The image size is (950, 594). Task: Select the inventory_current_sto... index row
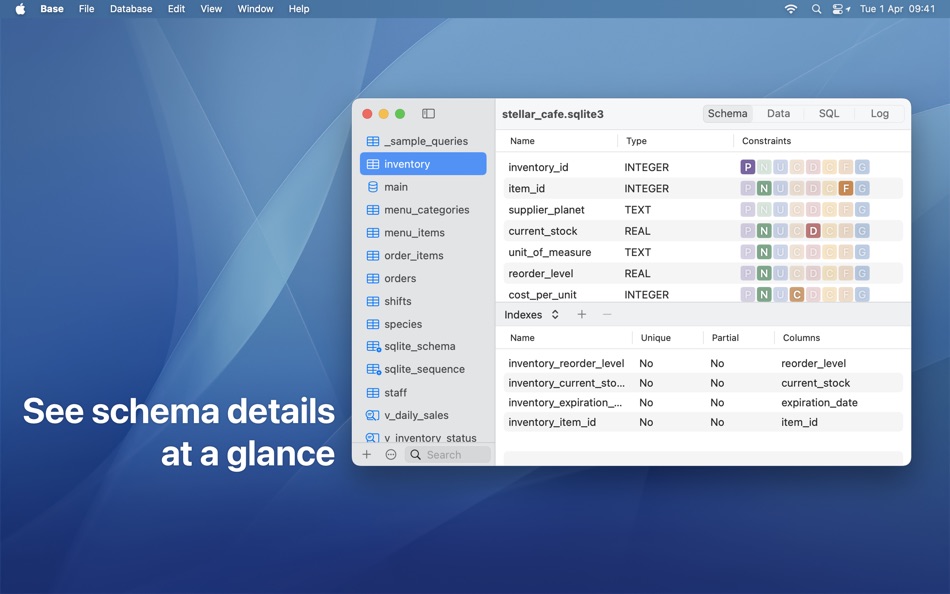pyautogui.click(x=703, y=383)
